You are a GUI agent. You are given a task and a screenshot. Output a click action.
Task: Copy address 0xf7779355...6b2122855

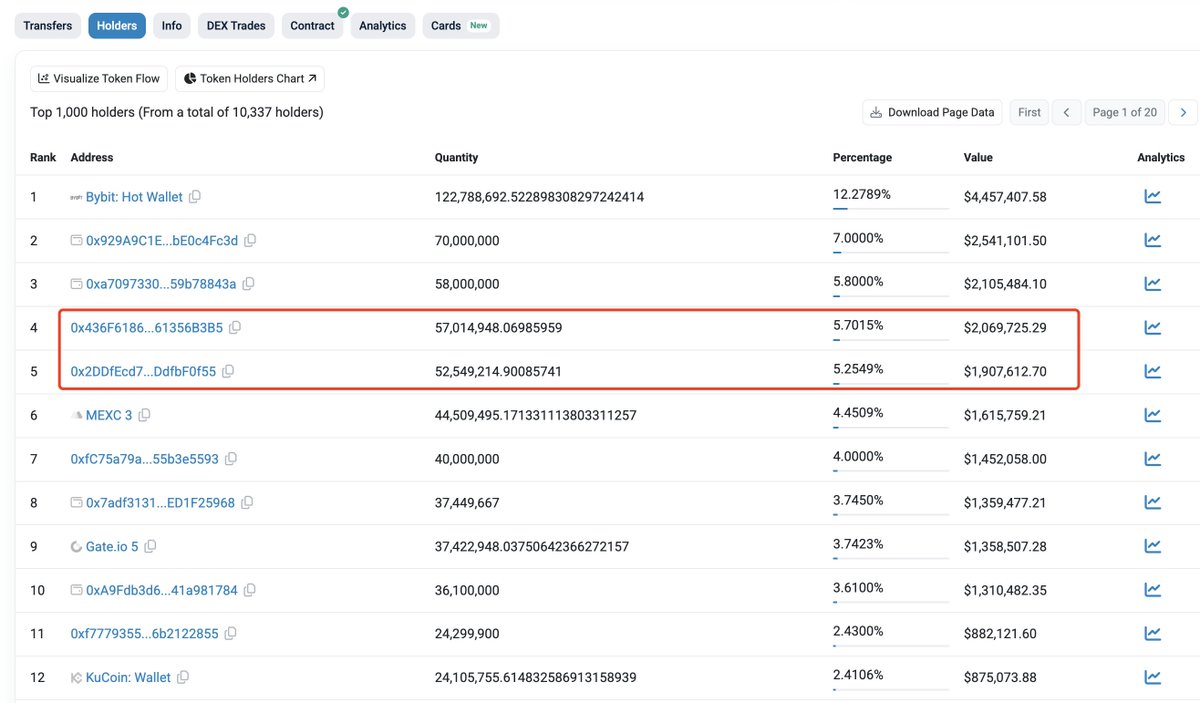point(231,633)
